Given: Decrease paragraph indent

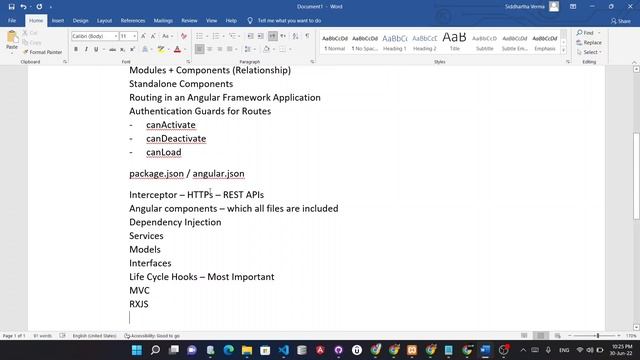Looking at the screenshot, I should (251, 36).
